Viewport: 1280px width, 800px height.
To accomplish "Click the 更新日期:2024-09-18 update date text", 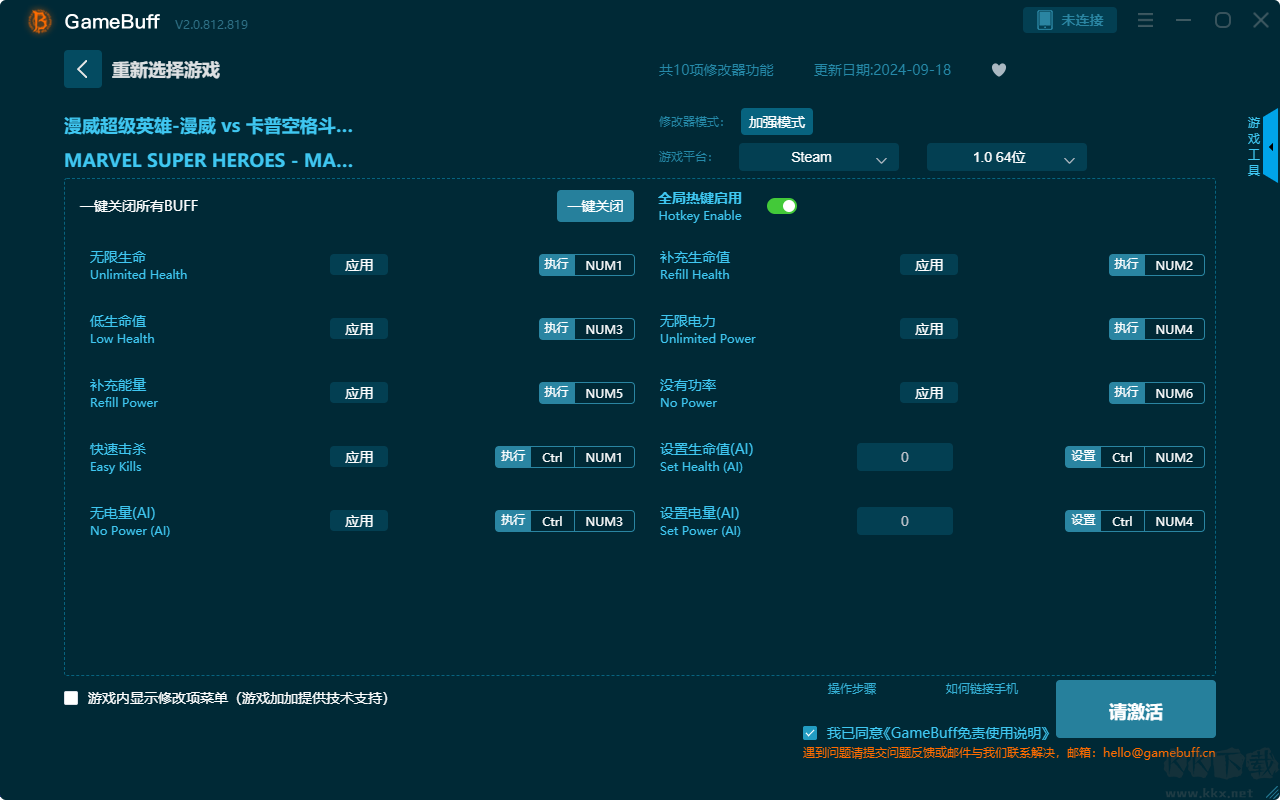I will click(x=883, y=70).
